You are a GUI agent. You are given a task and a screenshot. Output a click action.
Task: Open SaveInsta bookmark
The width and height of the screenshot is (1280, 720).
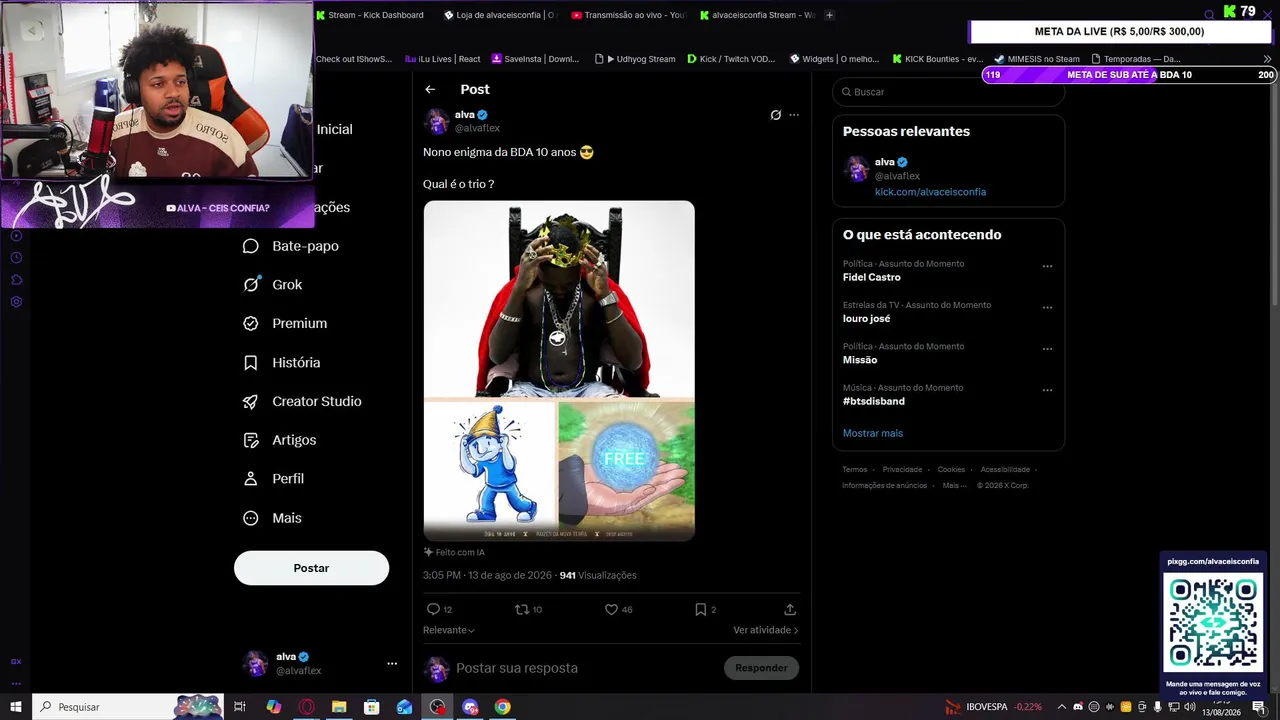[535, 59]
